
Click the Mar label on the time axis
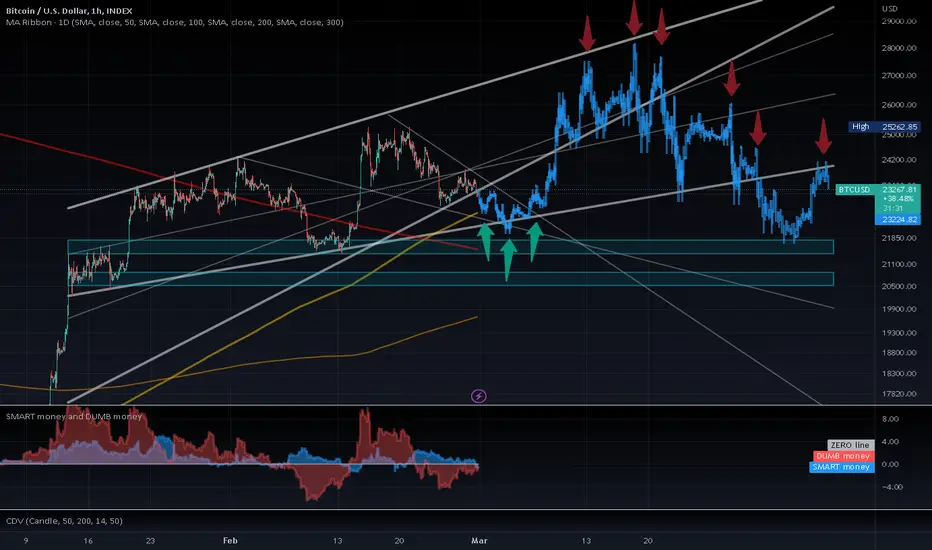479,540
